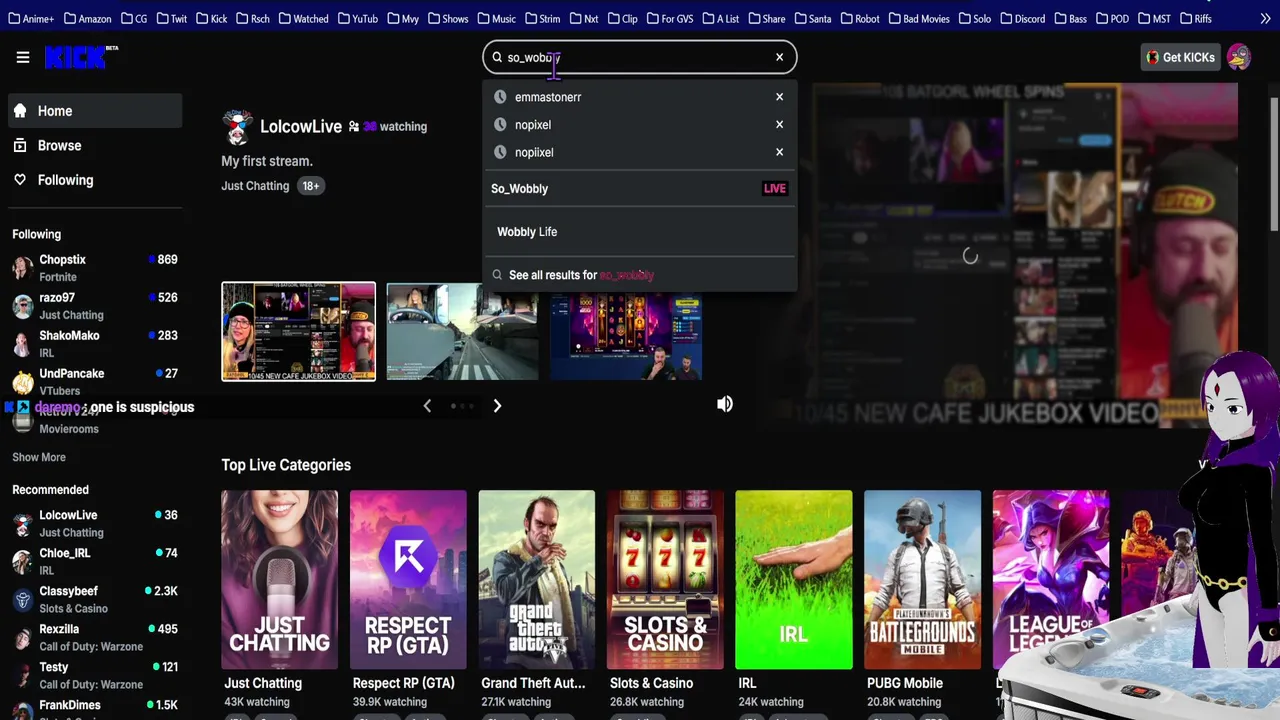Open FrankDimes in Recommended list

point(95,708)
